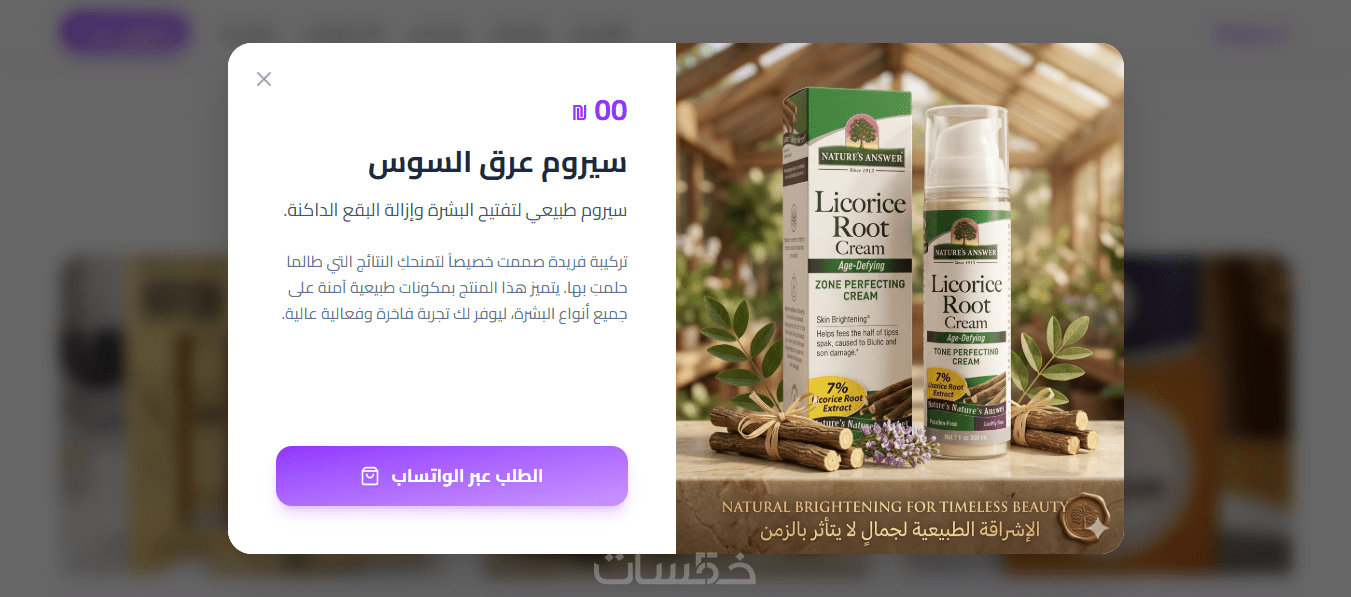This screenshot has height=597, width=1351.
Task: Click the gold tree seal emblem on the image
Action: tap(1084, 518)
